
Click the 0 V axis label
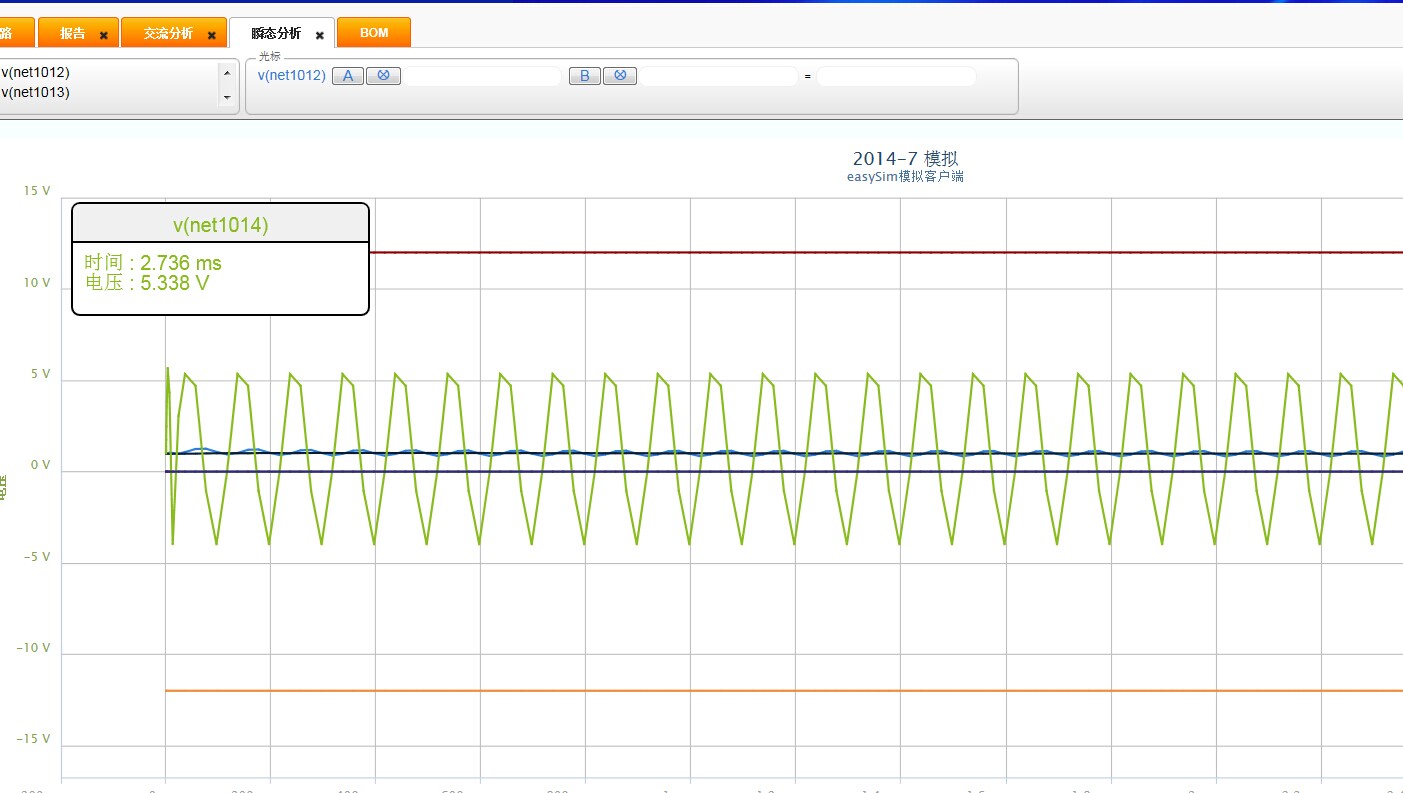pos(40,465)
